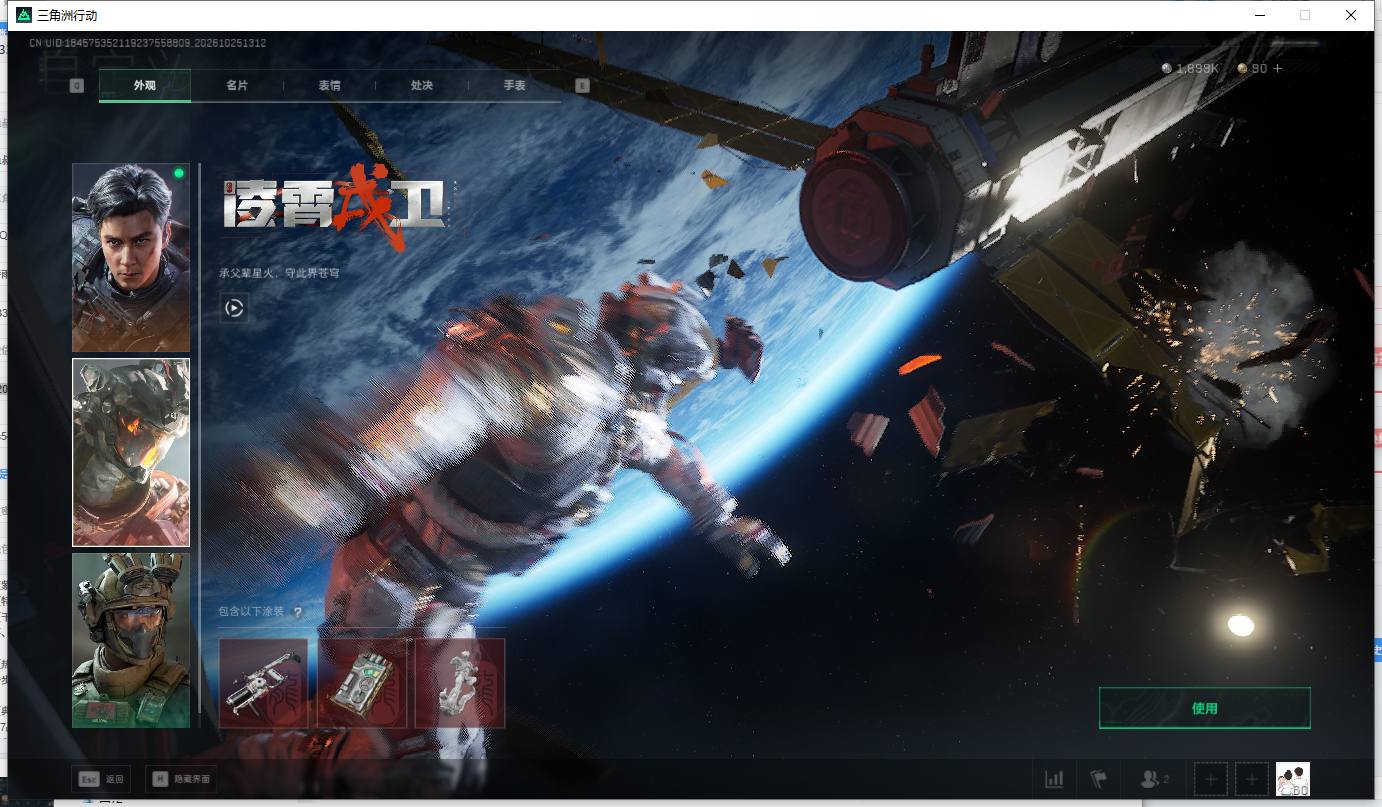Add more currency with plus next to 90
This screenshot has width=1382, height=807.
pyautogui.click(x=1277, y=69)
